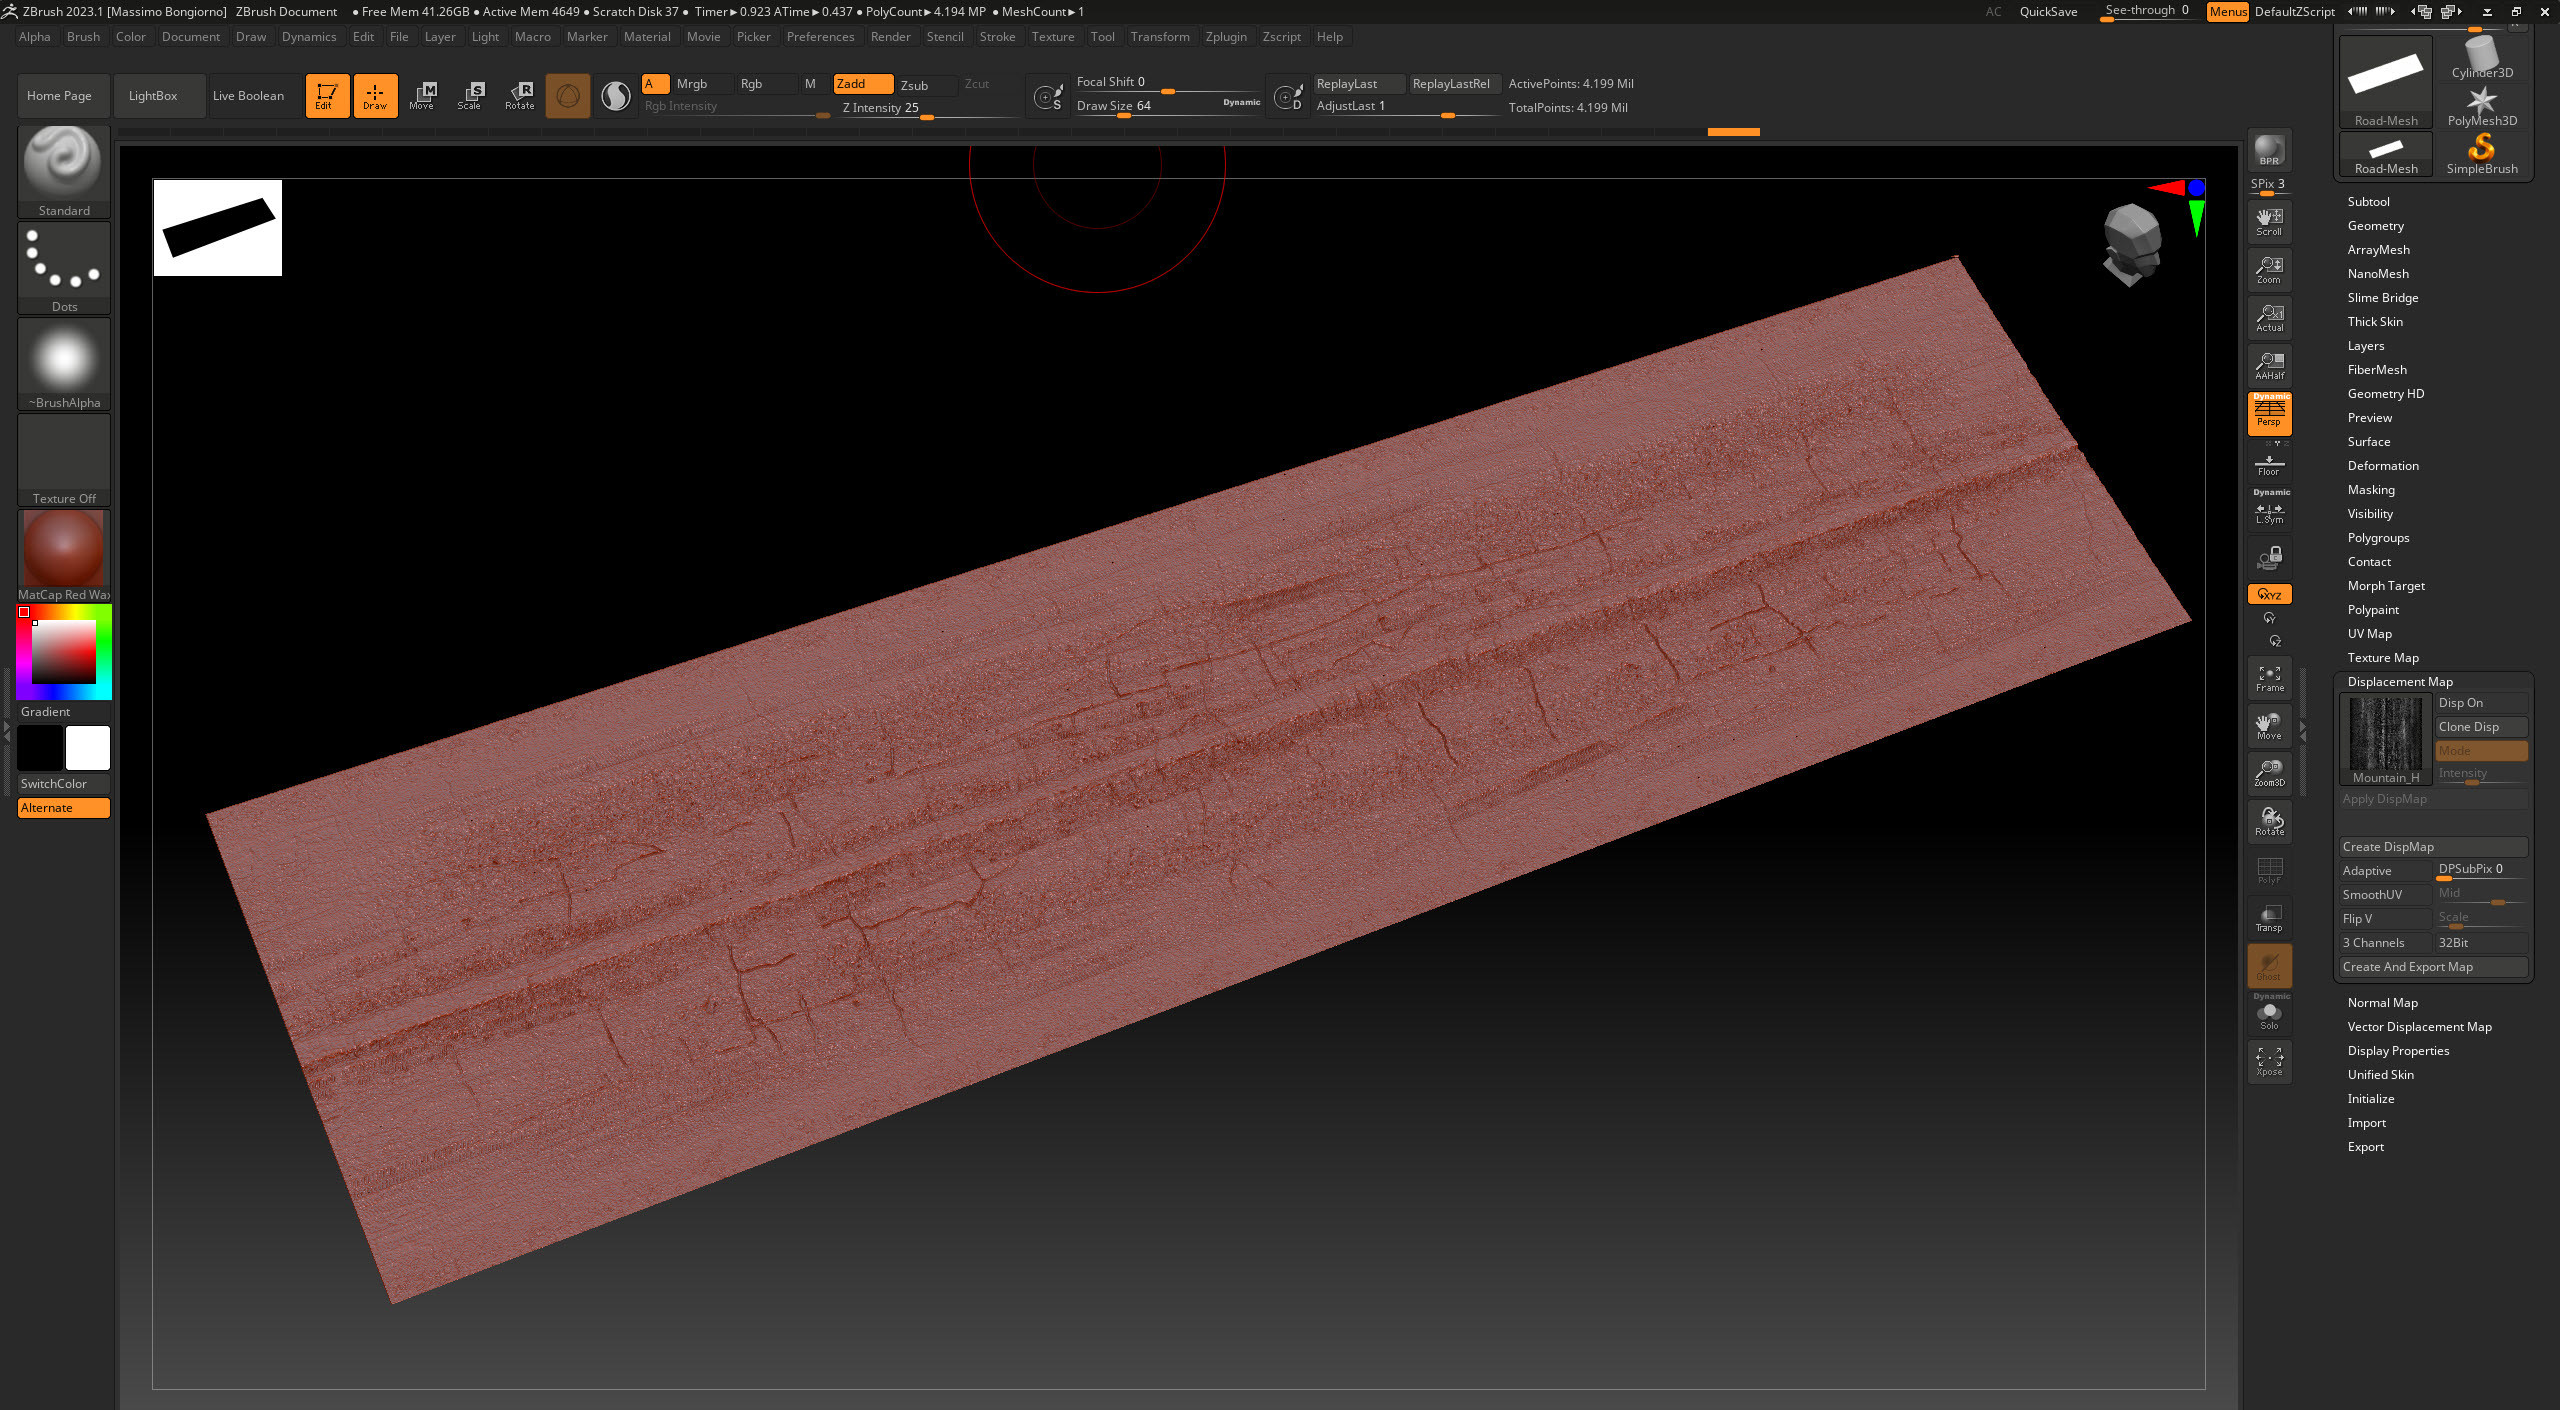Expand the Vector Displacement Map section
2560x1410 pixels.
click(2419, 1027)
